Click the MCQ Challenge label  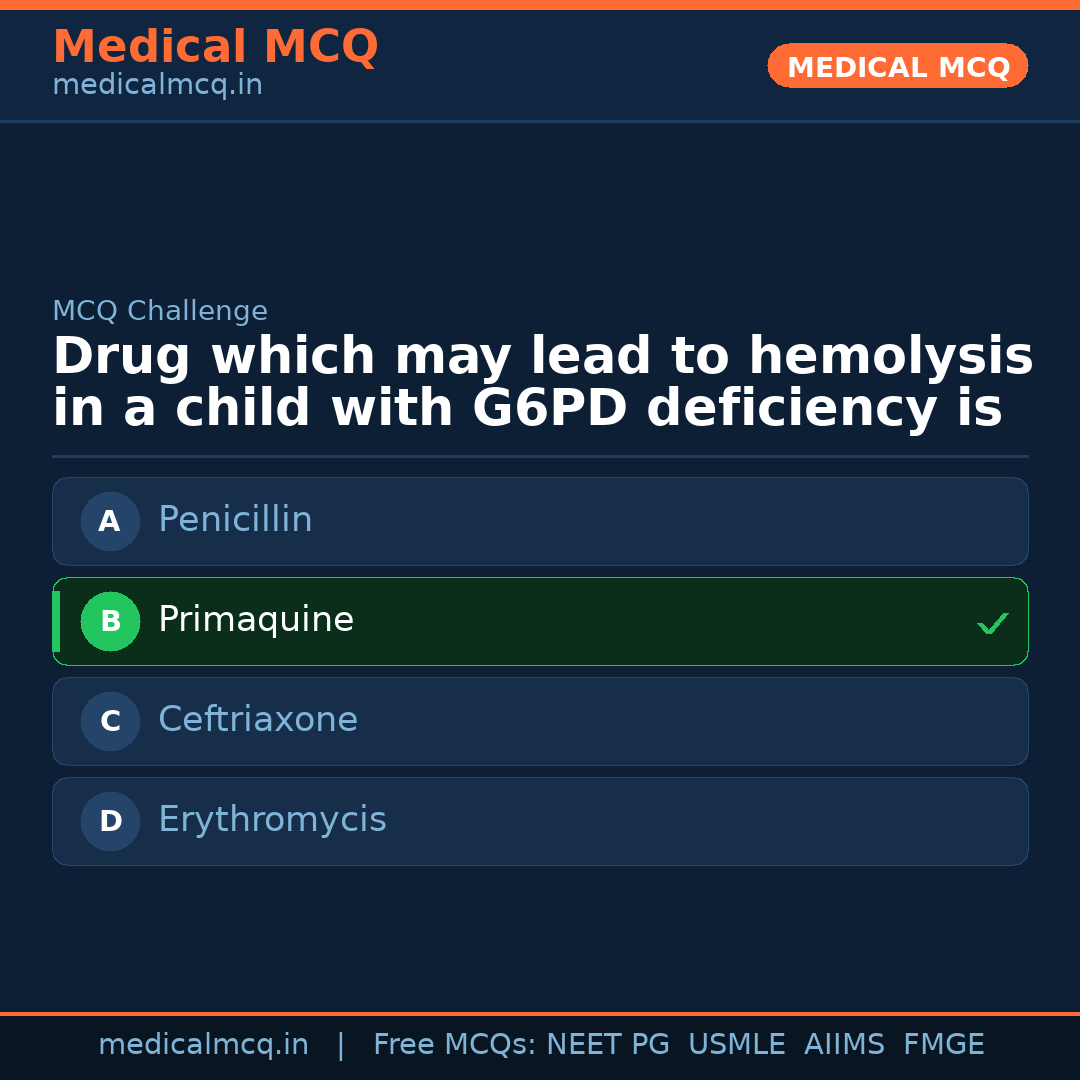pyautogui.click(x=160, y=311)
